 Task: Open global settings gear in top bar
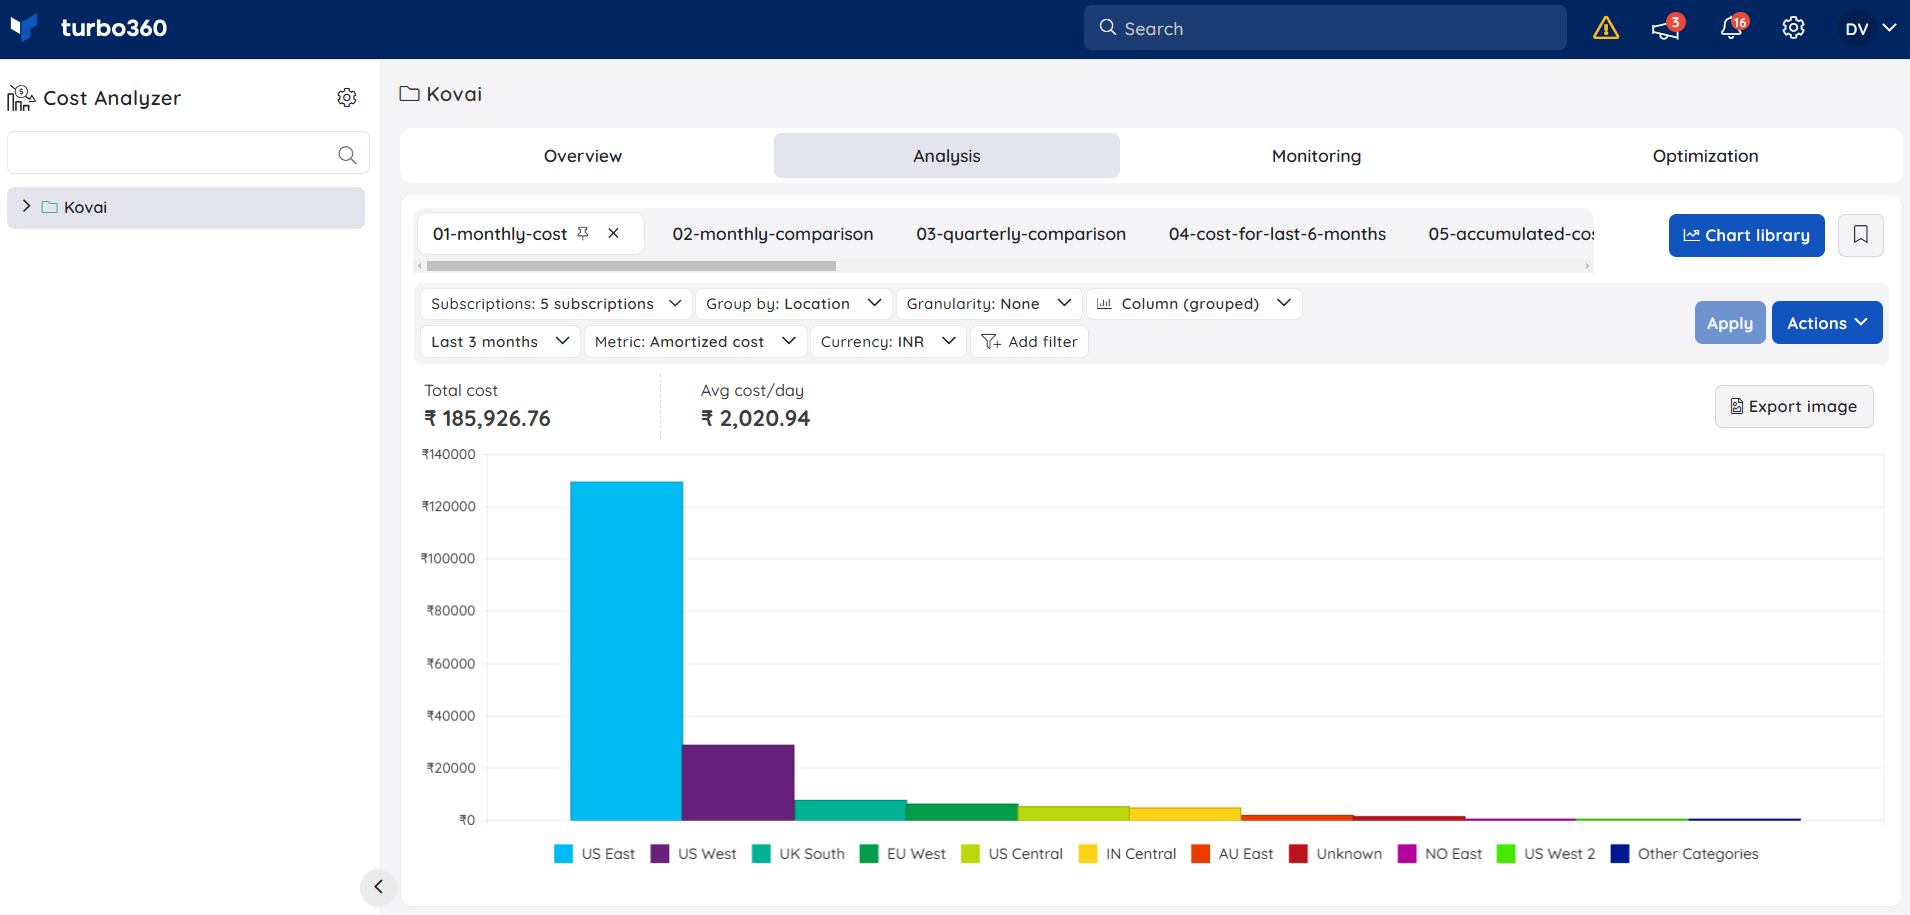[1794, 28]
